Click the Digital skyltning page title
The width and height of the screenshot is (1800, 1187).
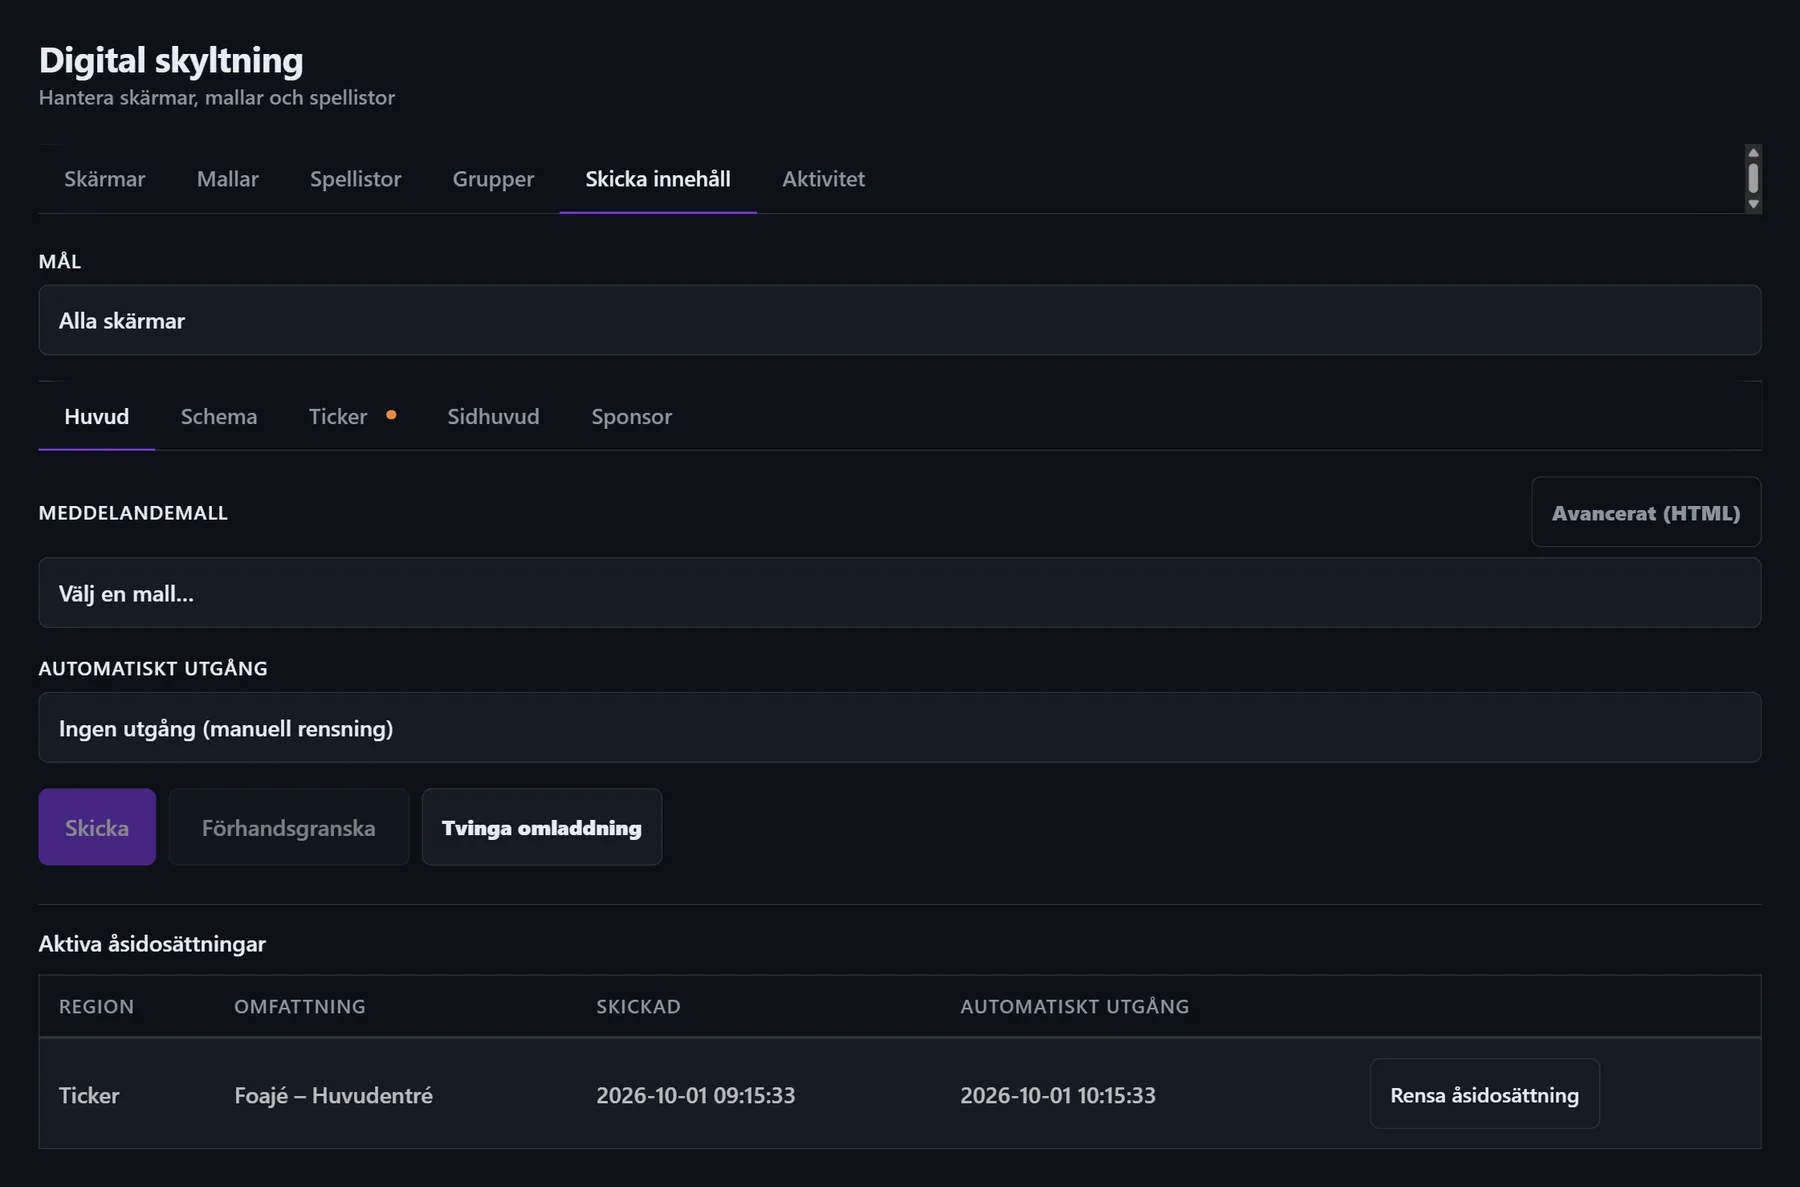click(171, 60)
